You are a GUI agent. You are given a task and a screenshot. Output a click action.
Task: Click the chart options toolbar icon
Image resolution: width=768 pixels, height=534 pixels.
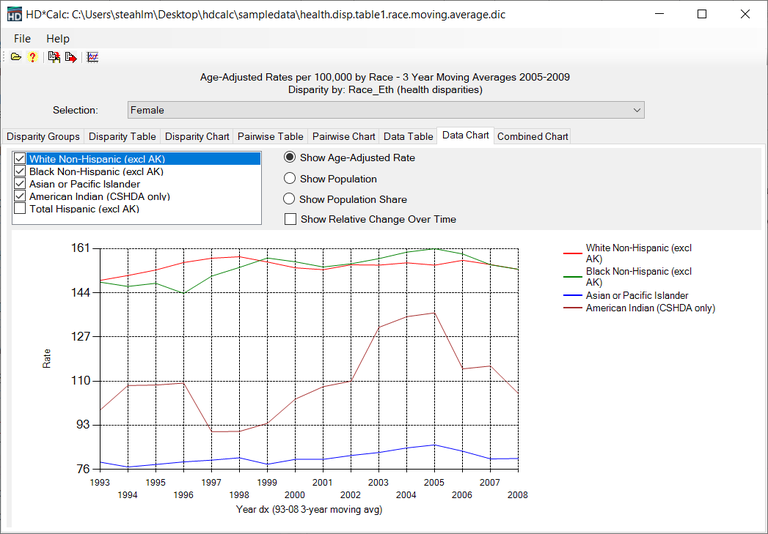(93, 58)
